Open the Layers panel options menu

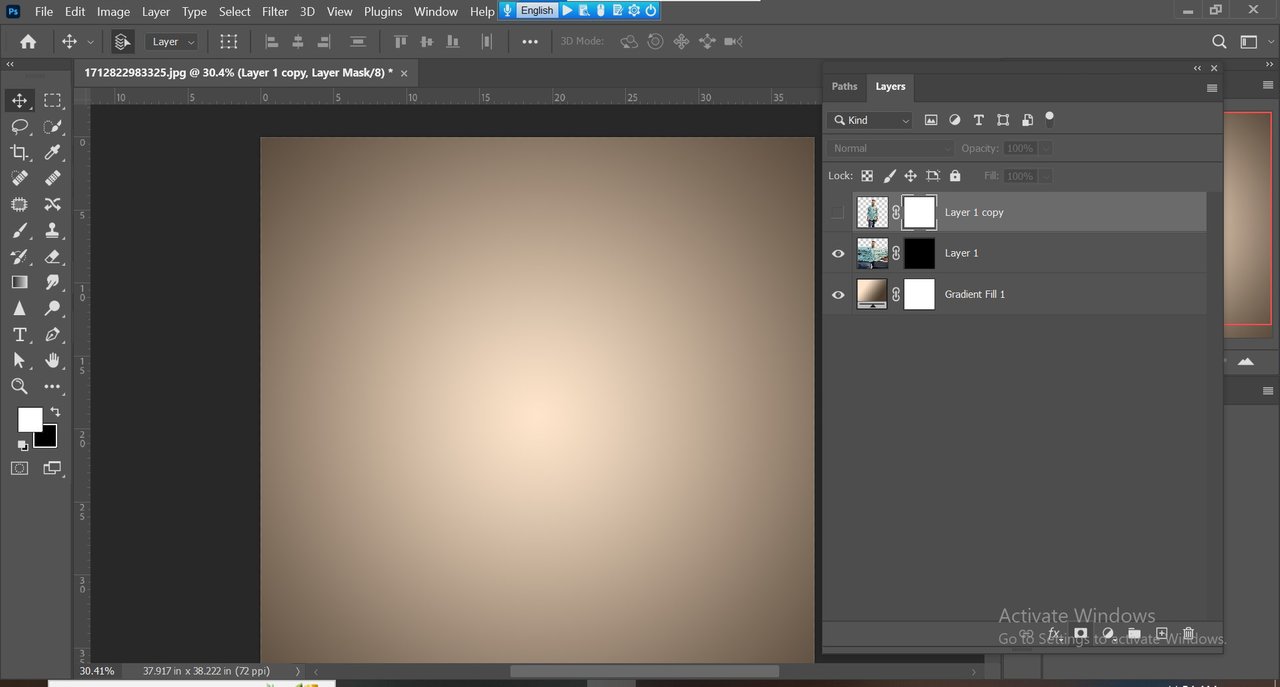1212,88
